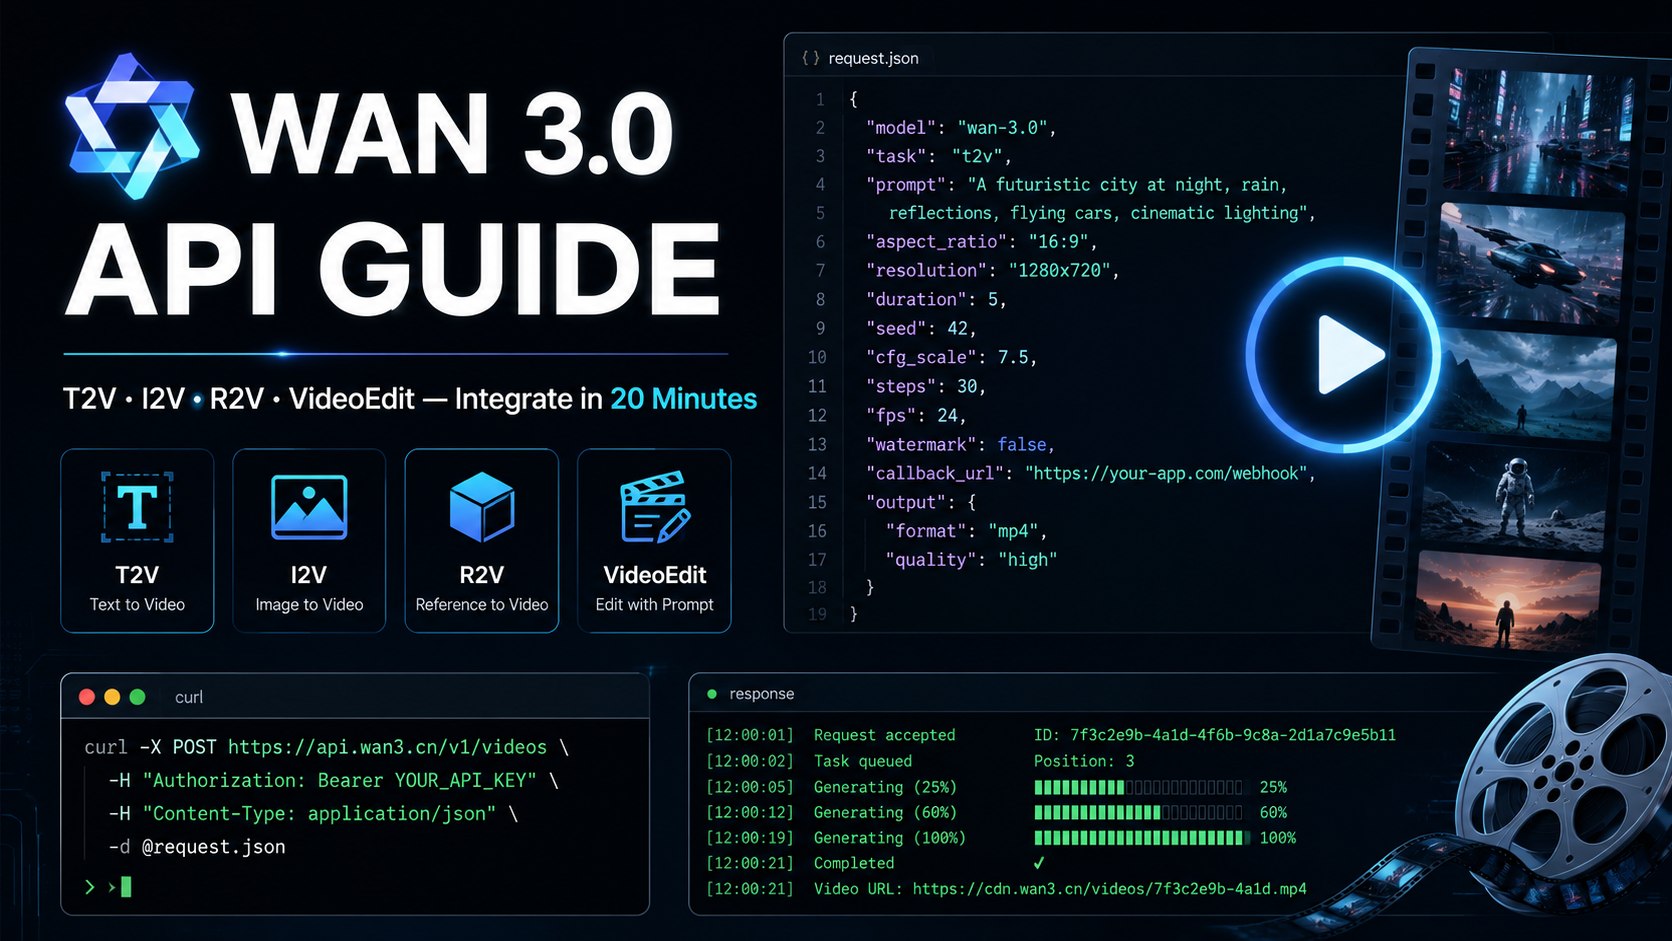Open the sunset silhouette filmstrip frame
The width and height of the screenshot is (1672, 941).
tap(1507, 599)
